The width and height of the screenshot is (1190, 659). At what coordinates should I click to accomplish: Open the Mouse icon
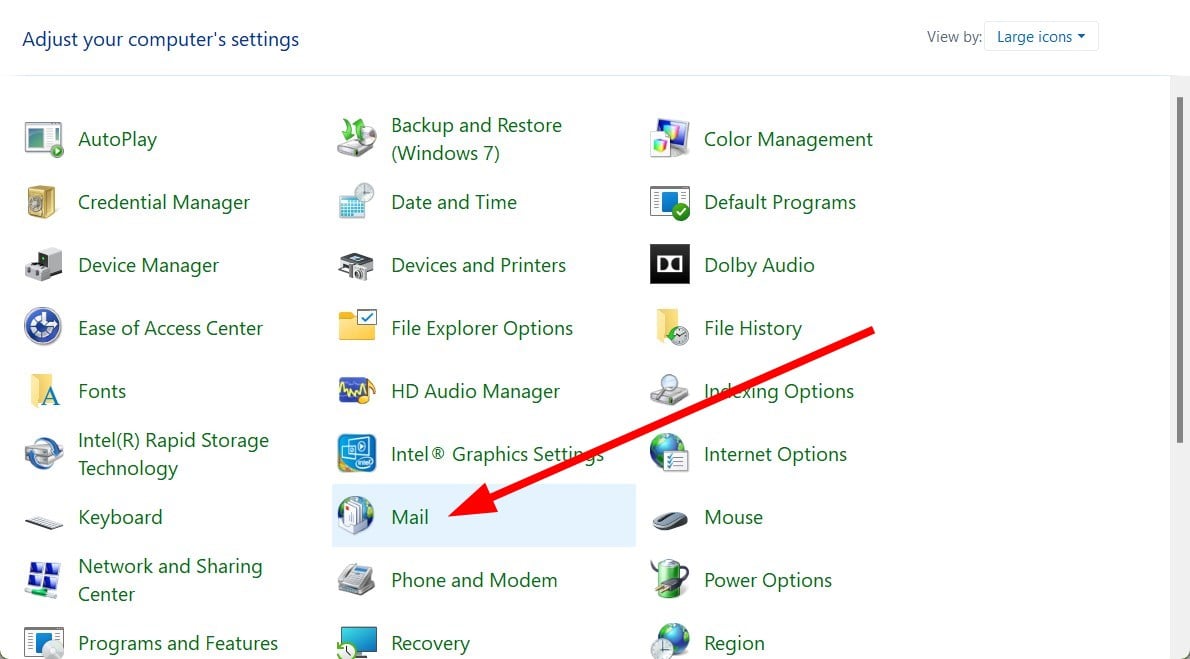[x=669, y=519]
